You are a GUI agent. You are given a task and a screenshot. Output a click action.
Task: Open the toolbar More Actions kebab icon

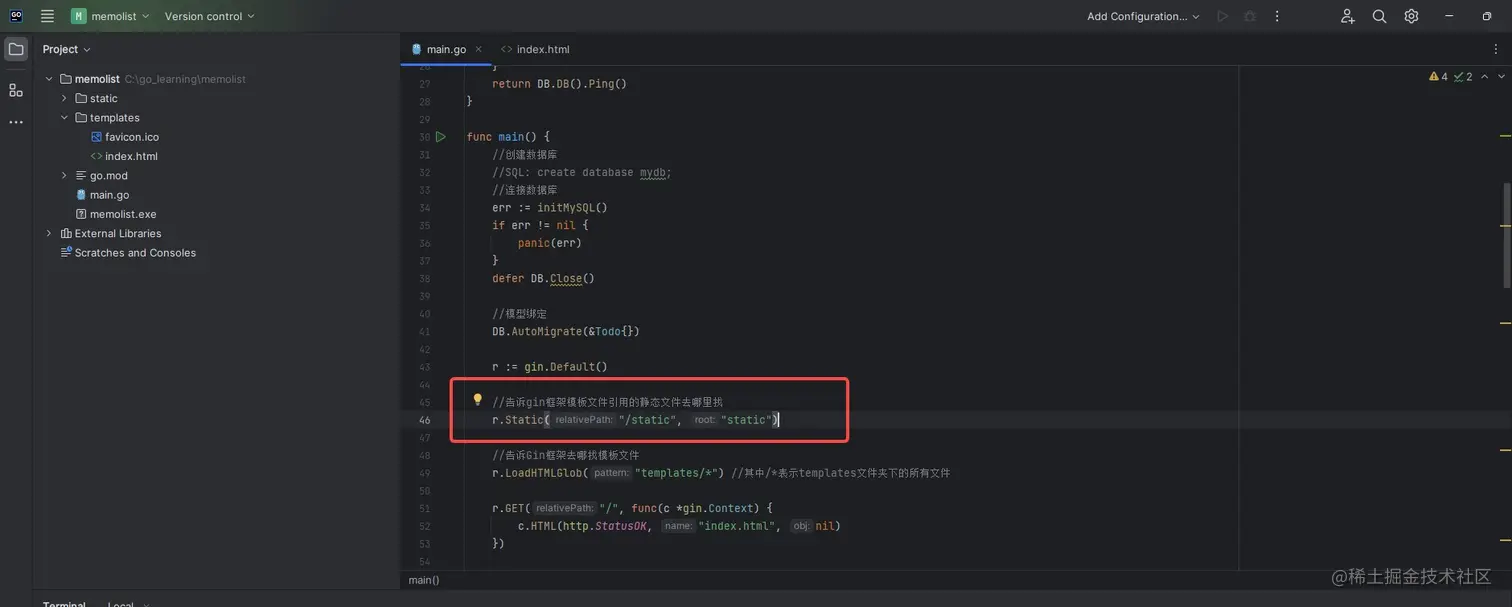(1277, 16)
